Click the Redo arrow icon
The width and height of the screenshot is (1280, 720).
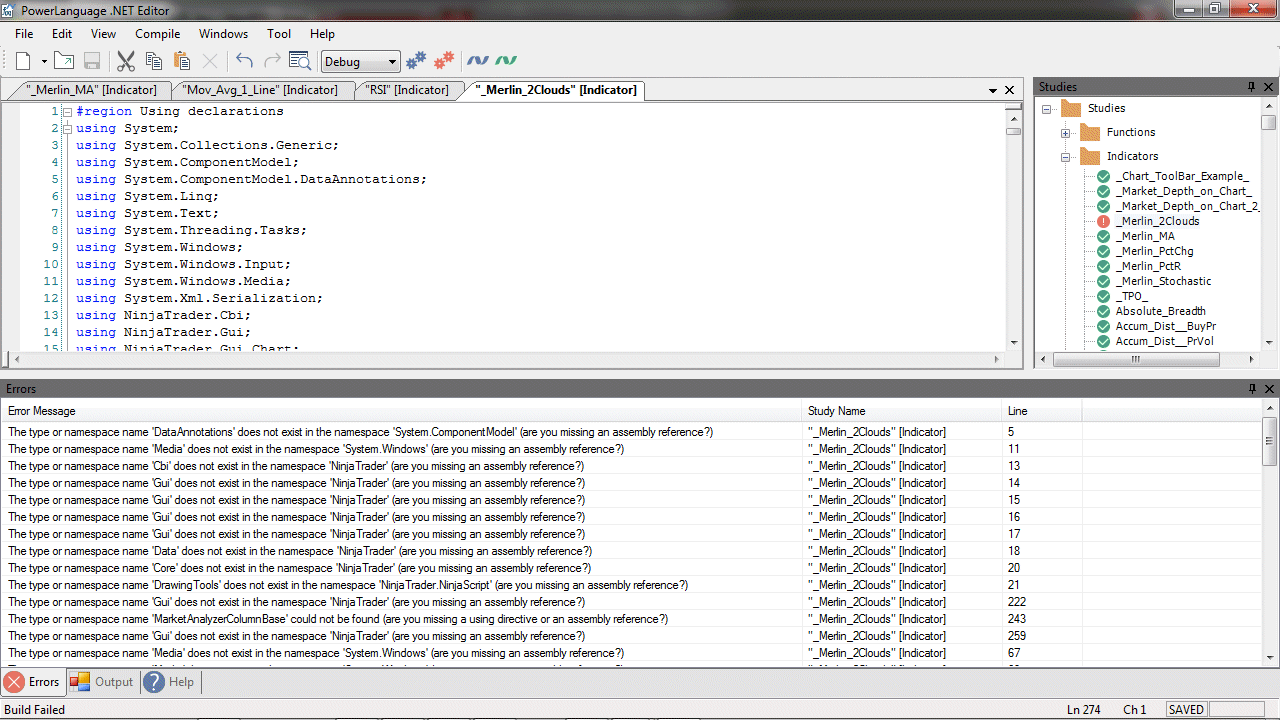coord(272,61)
